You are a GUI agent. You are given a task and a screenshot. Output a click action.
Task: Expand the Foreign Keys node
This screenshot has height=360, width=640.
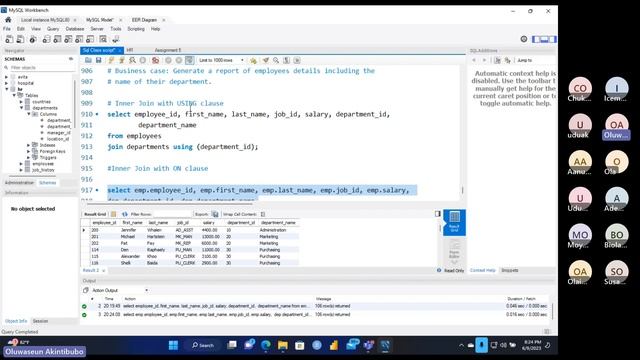(29, 151)
